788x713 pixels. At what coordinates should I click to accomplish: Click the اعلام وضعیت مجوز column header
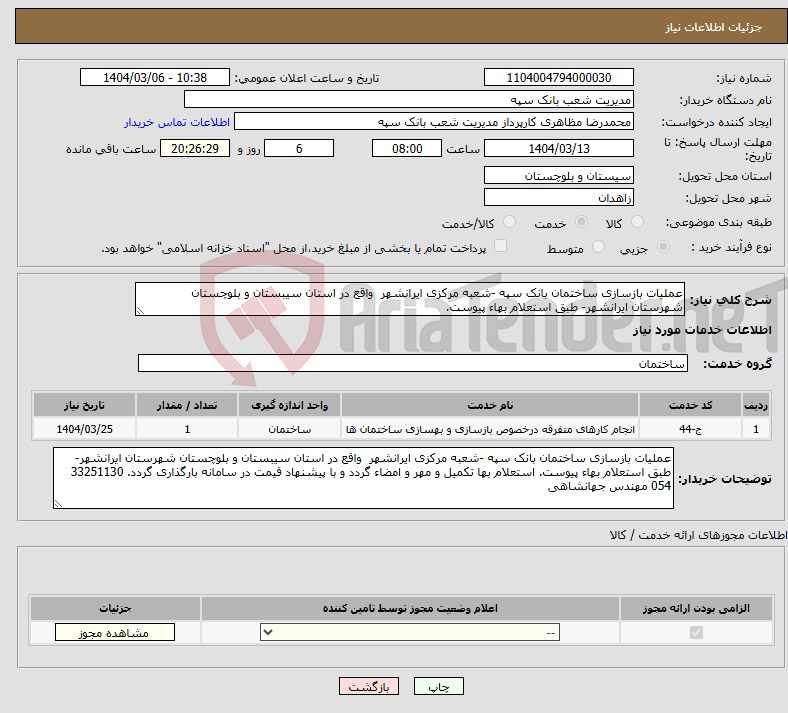[410, 608]
